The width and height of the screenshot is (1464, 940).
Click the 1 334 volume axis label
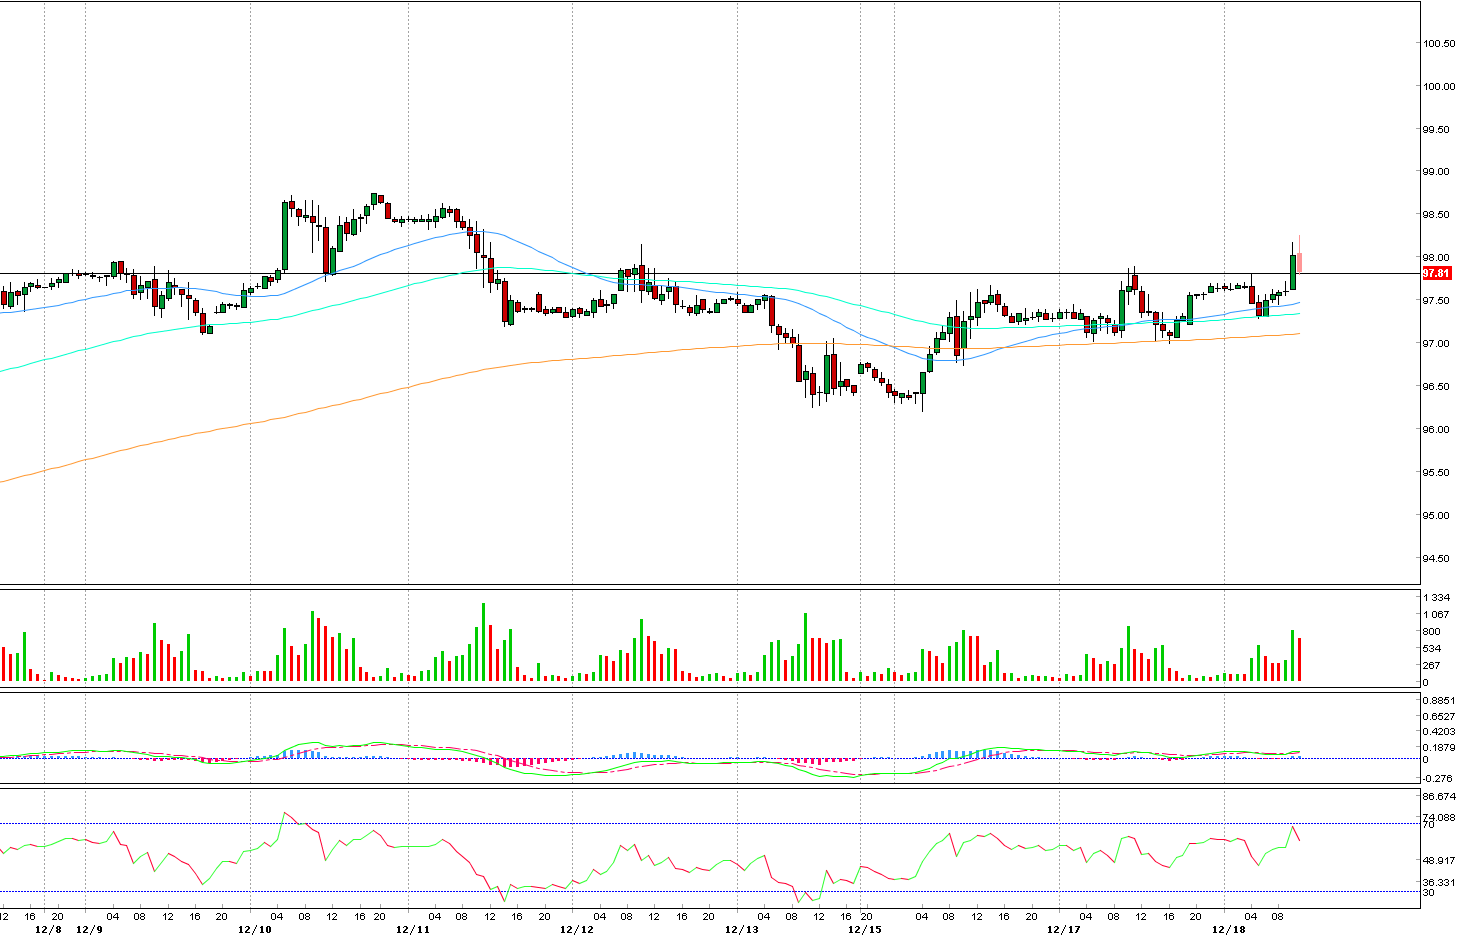click(1437, 597)
